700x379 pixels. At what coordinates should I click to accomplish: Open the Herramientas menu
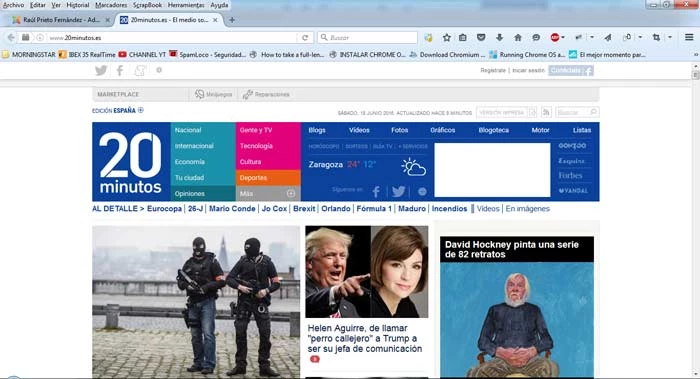coord(186,5)
